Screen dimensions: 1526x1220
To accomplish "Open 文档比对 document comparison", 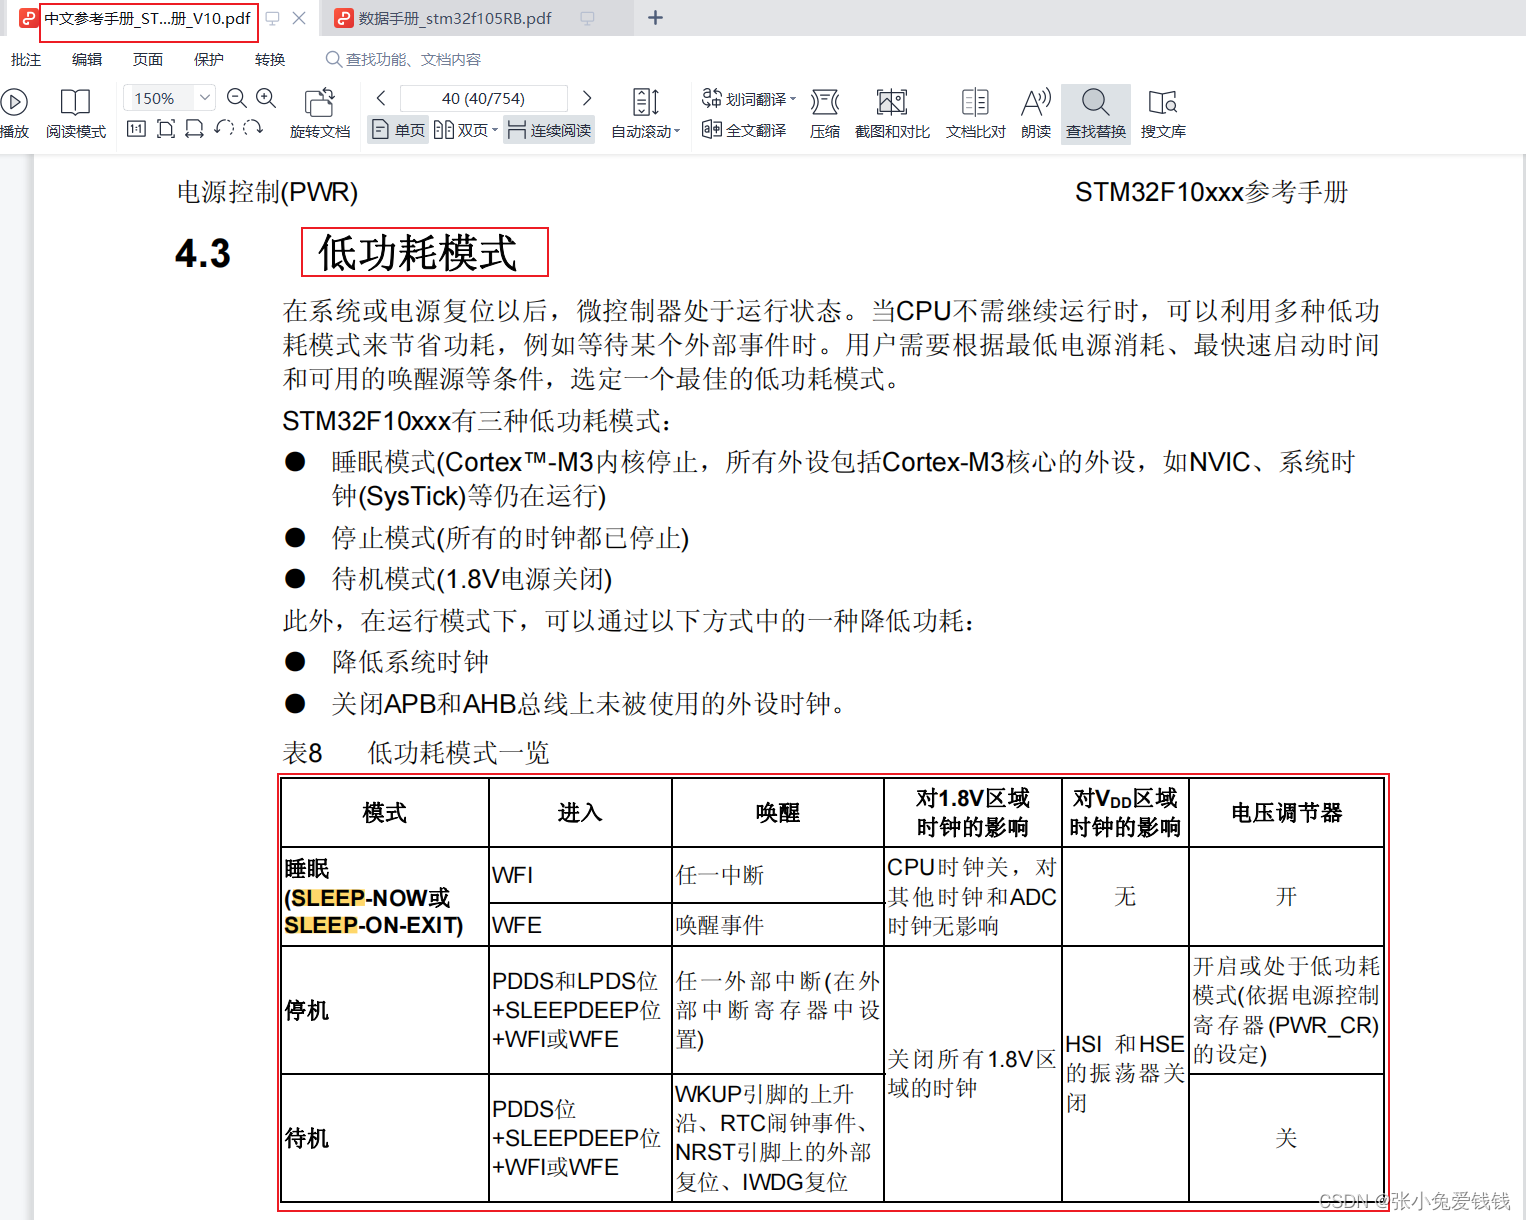I will click(x=975, y=114).
